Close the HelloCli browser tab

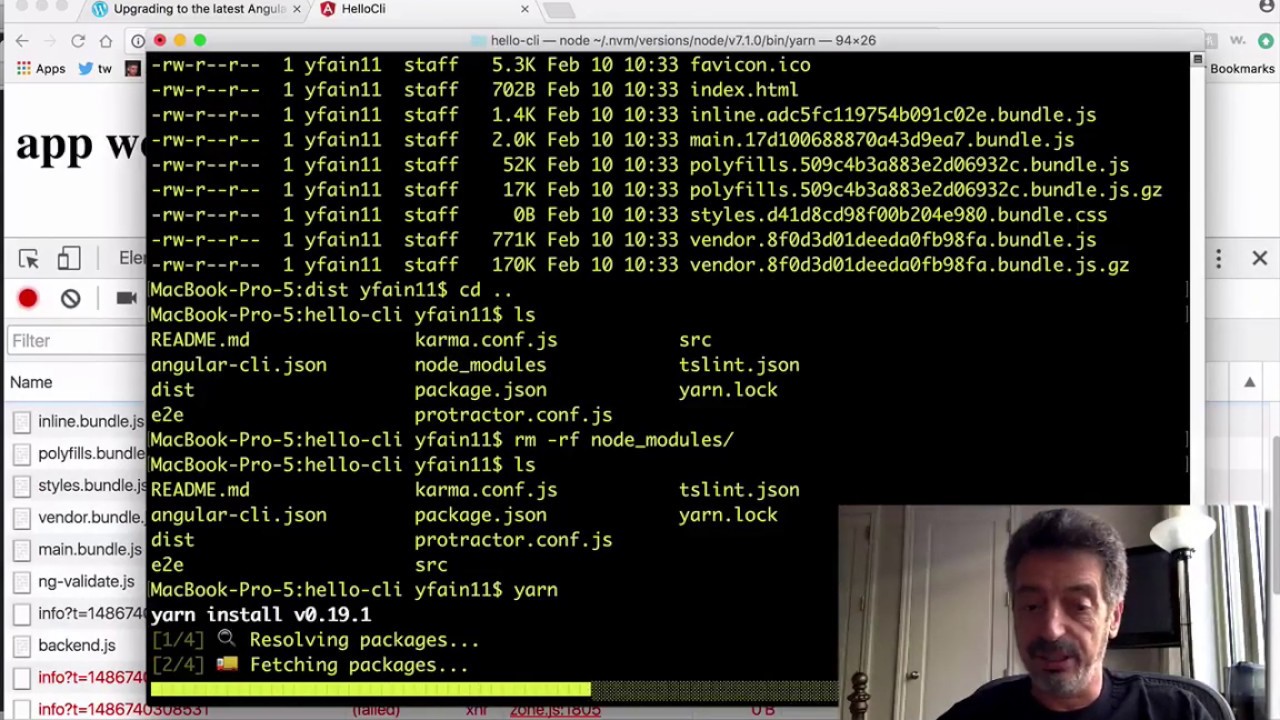[x=525, y=9]
